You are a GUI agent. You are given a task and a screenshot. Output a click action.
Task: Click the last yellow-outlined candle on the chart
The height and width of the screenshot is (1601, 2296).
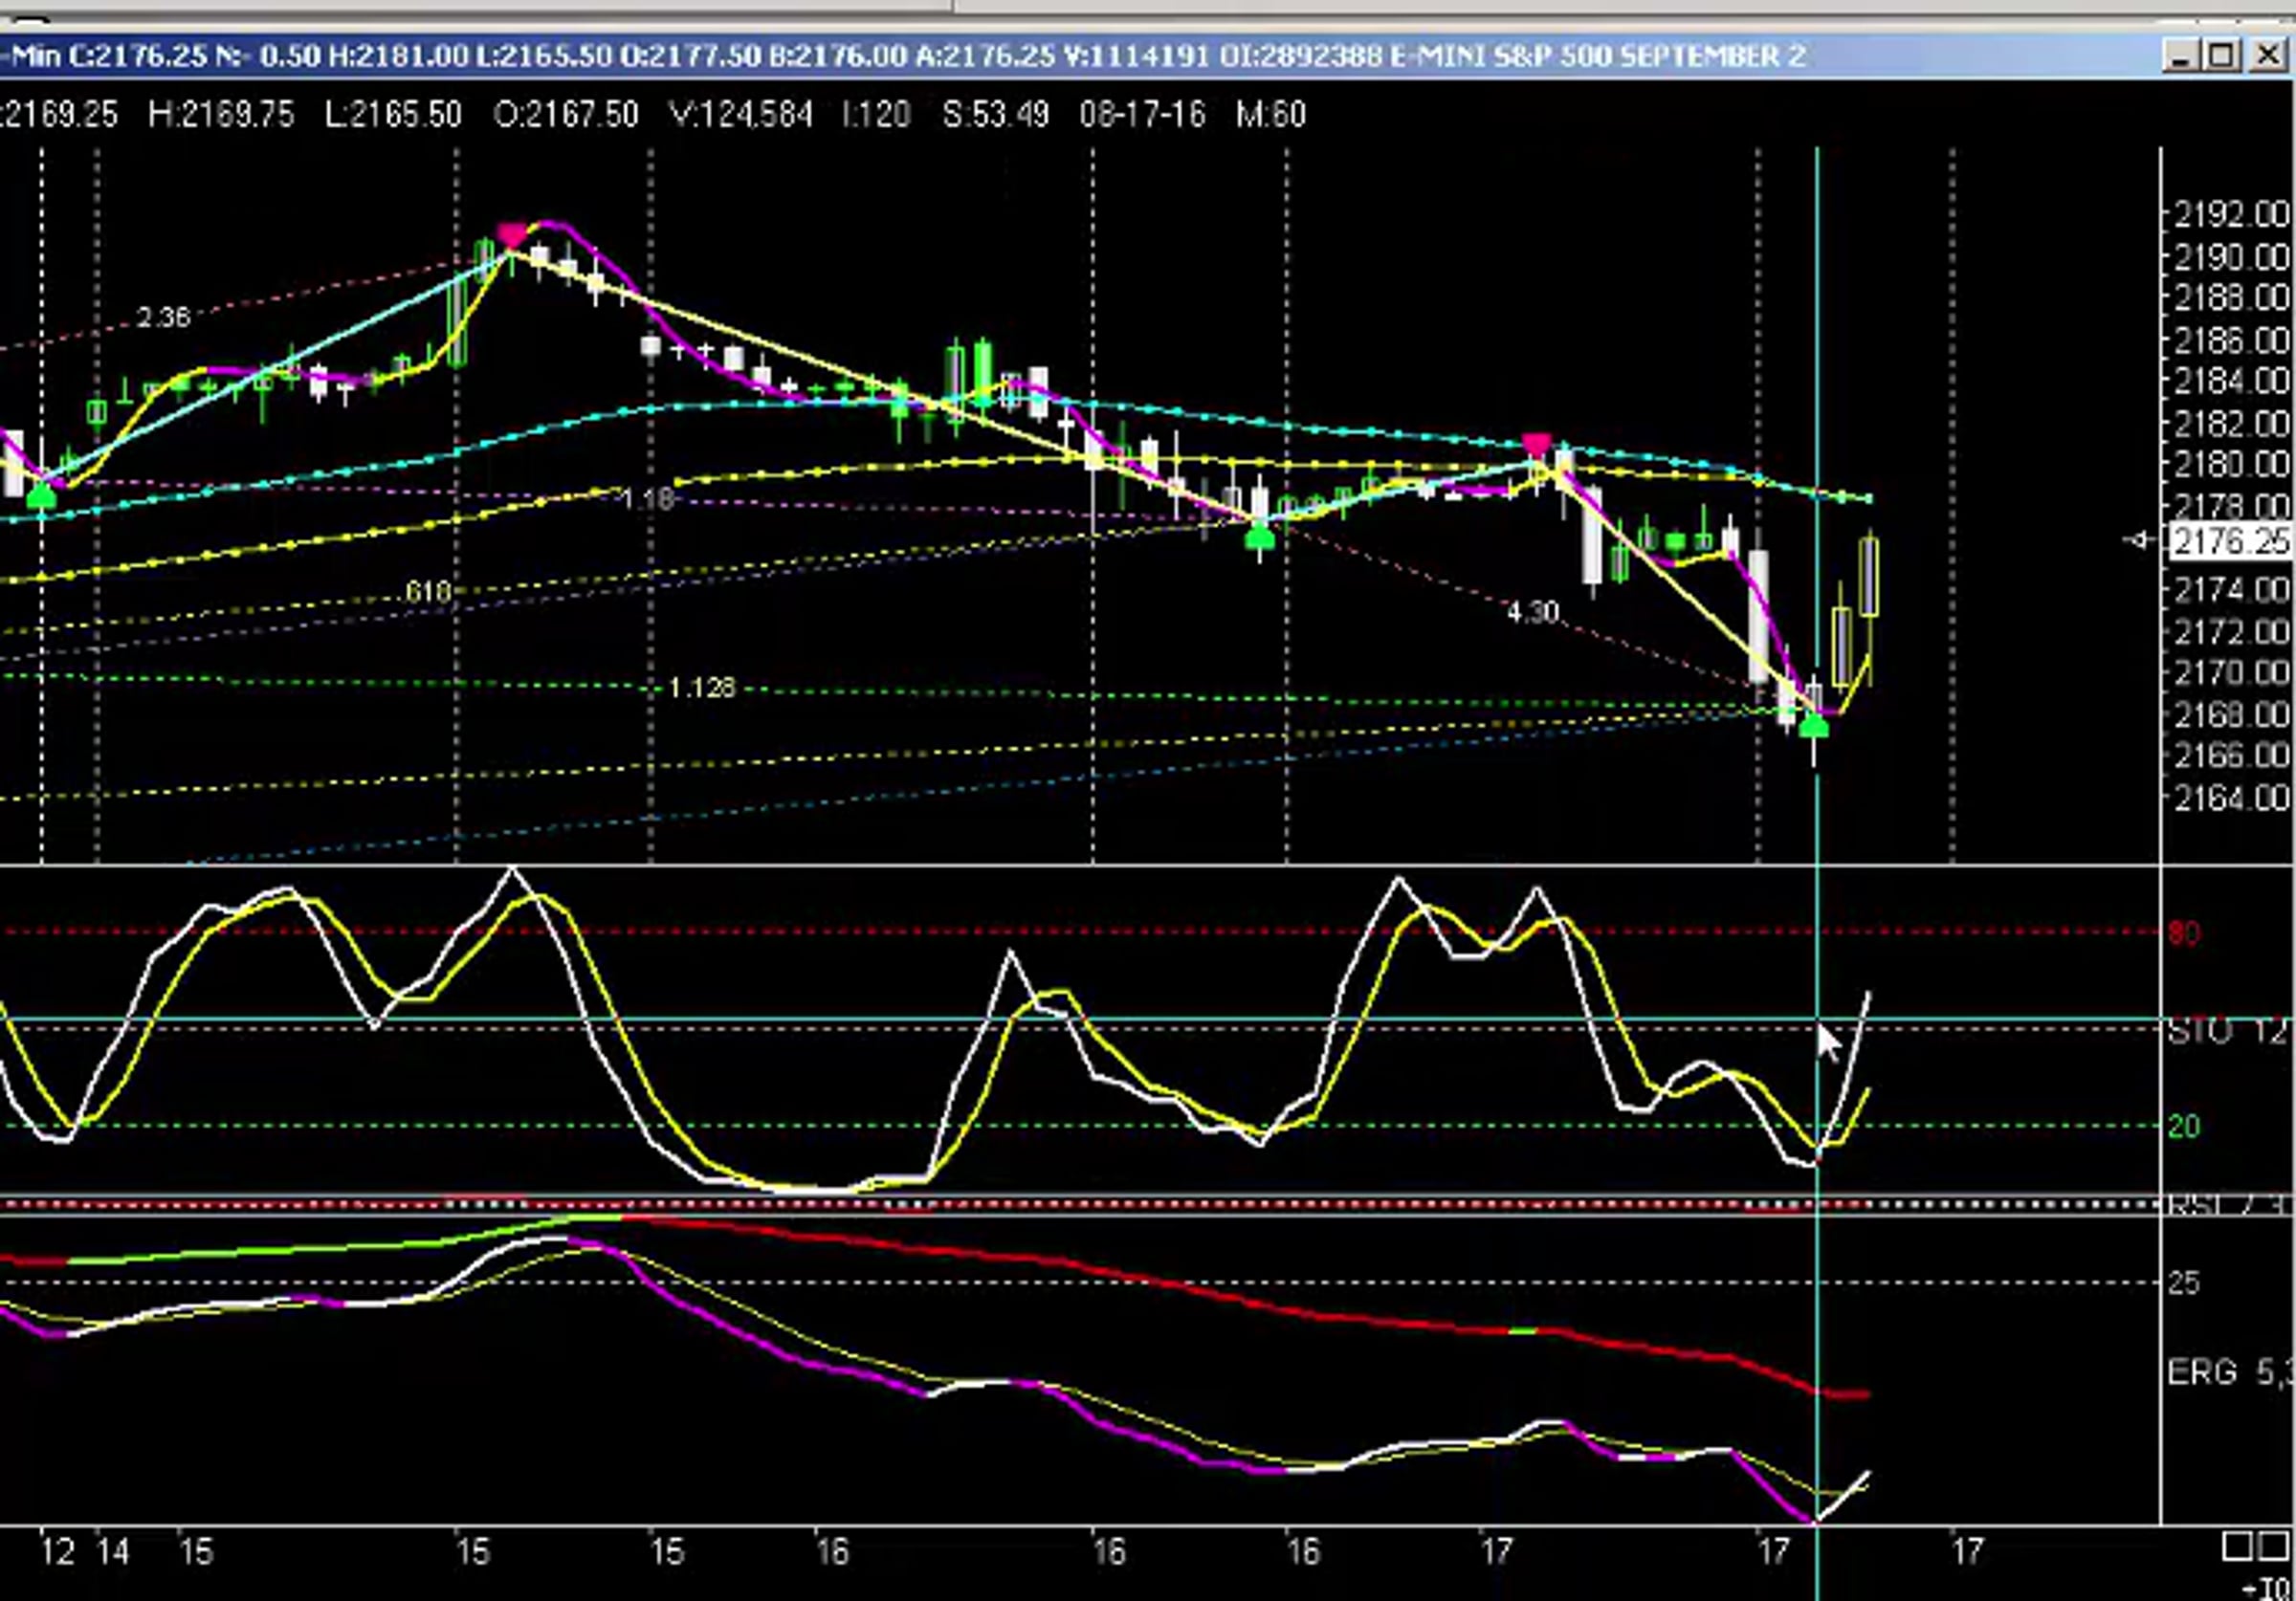coord(1868,576)
